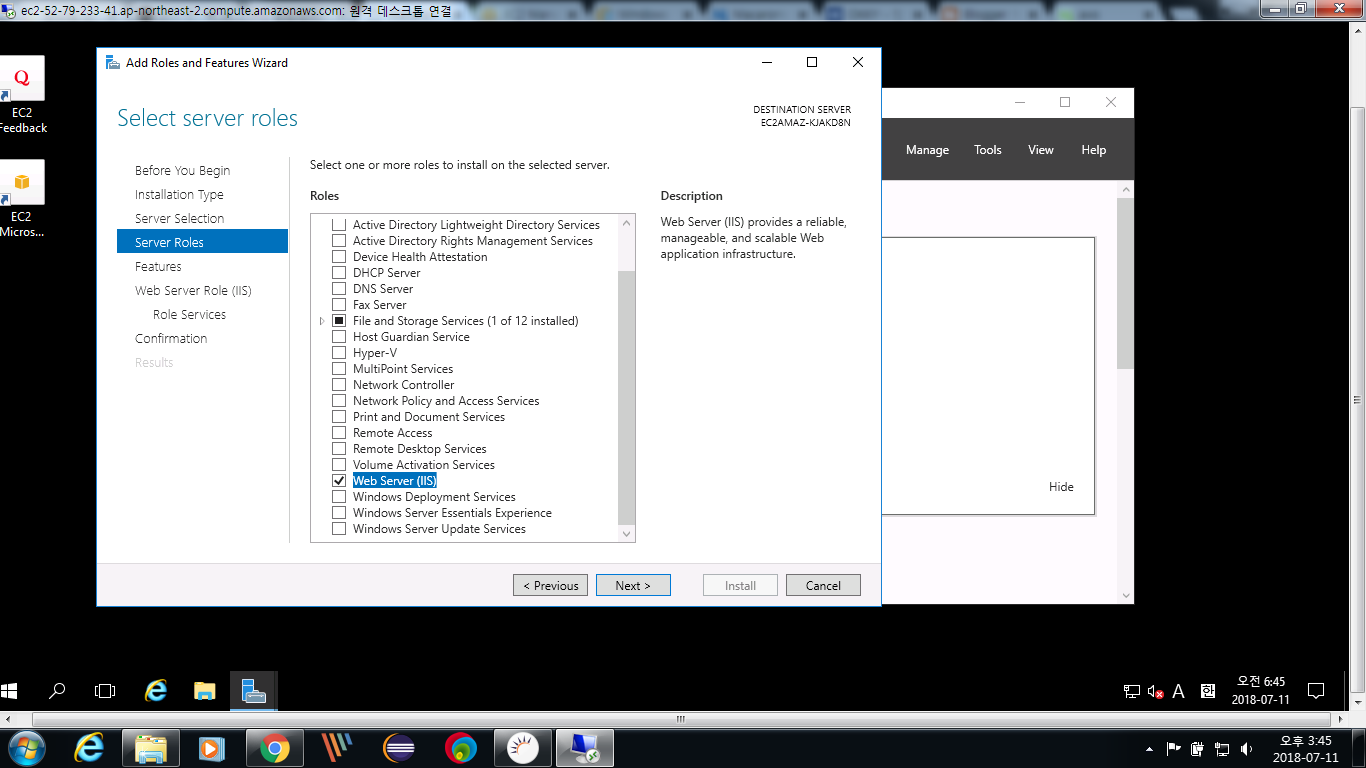Click the muted volume tray icon
This screenshot has height=768, width=1366.
[1155, 691]
